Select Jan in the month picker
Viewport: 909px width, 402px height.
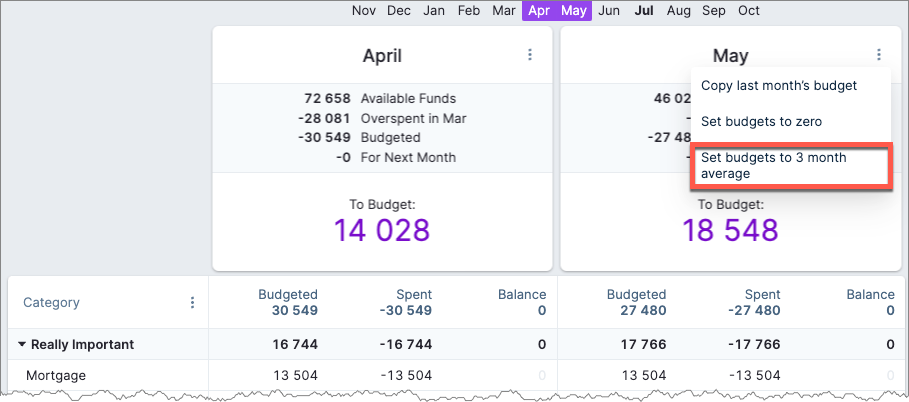pyautogui.click(x=434, y=11)
